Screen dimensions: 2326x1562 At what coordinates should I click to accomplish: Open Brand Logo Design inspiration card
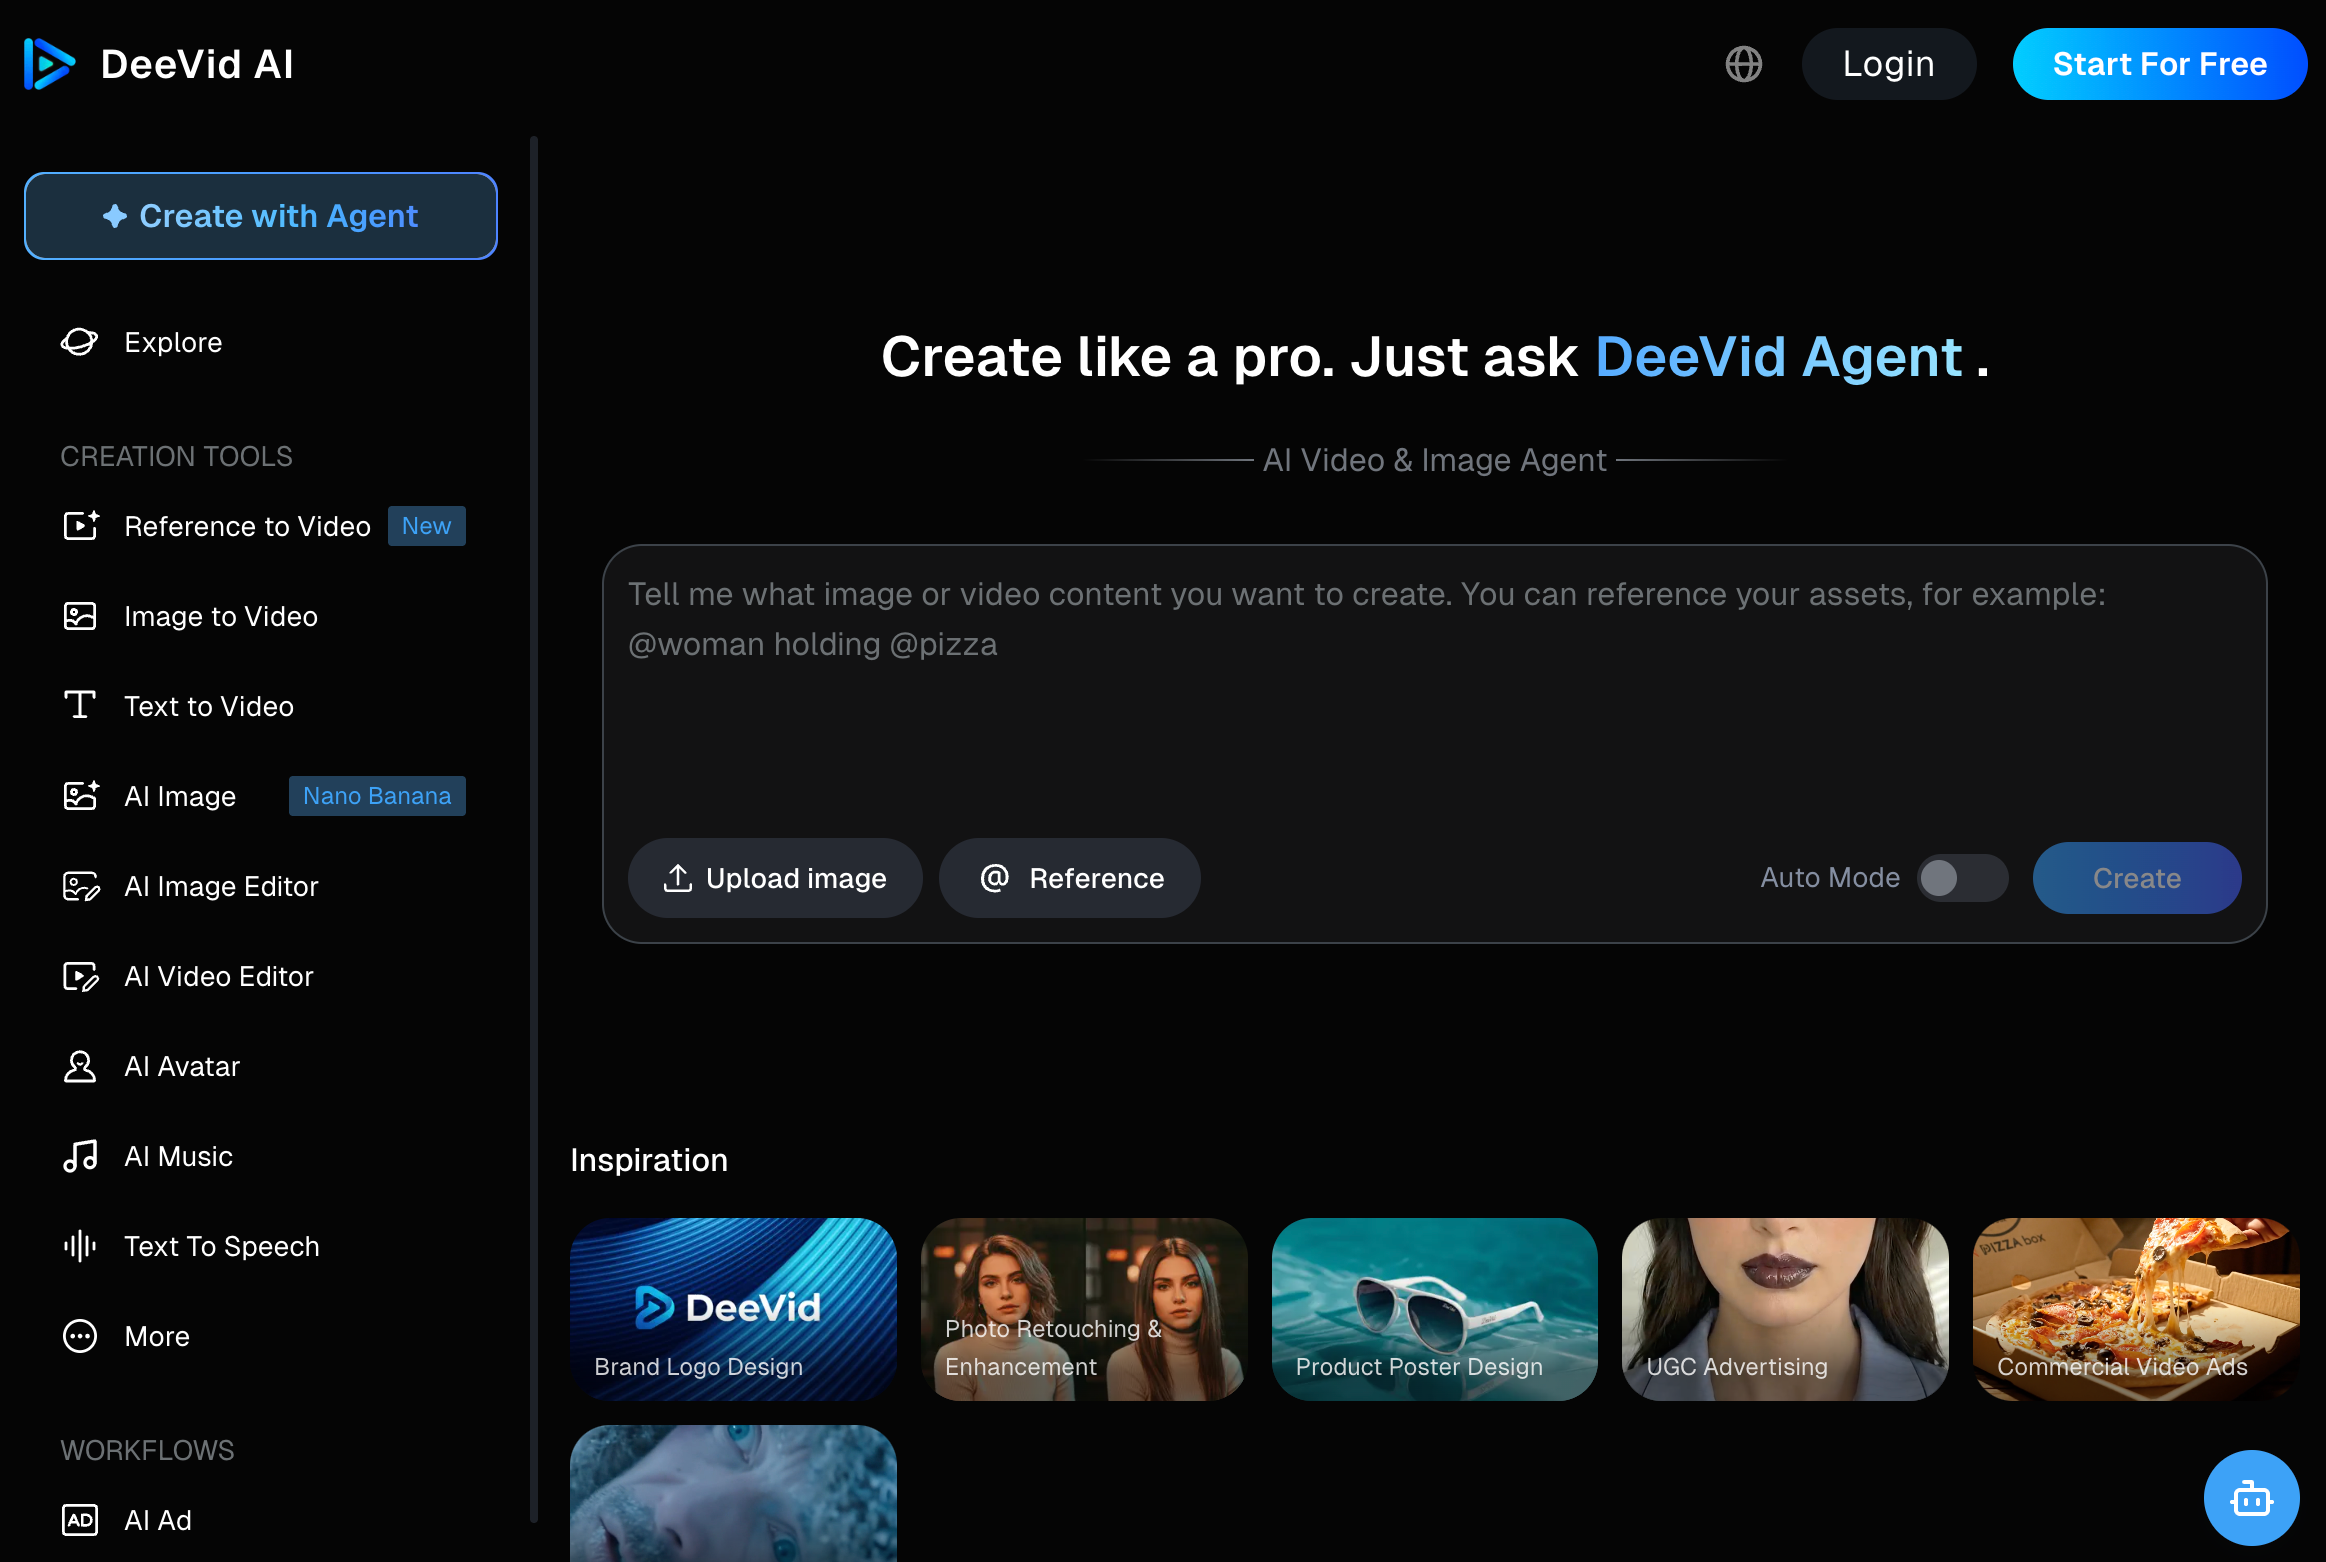point(733,1309)
